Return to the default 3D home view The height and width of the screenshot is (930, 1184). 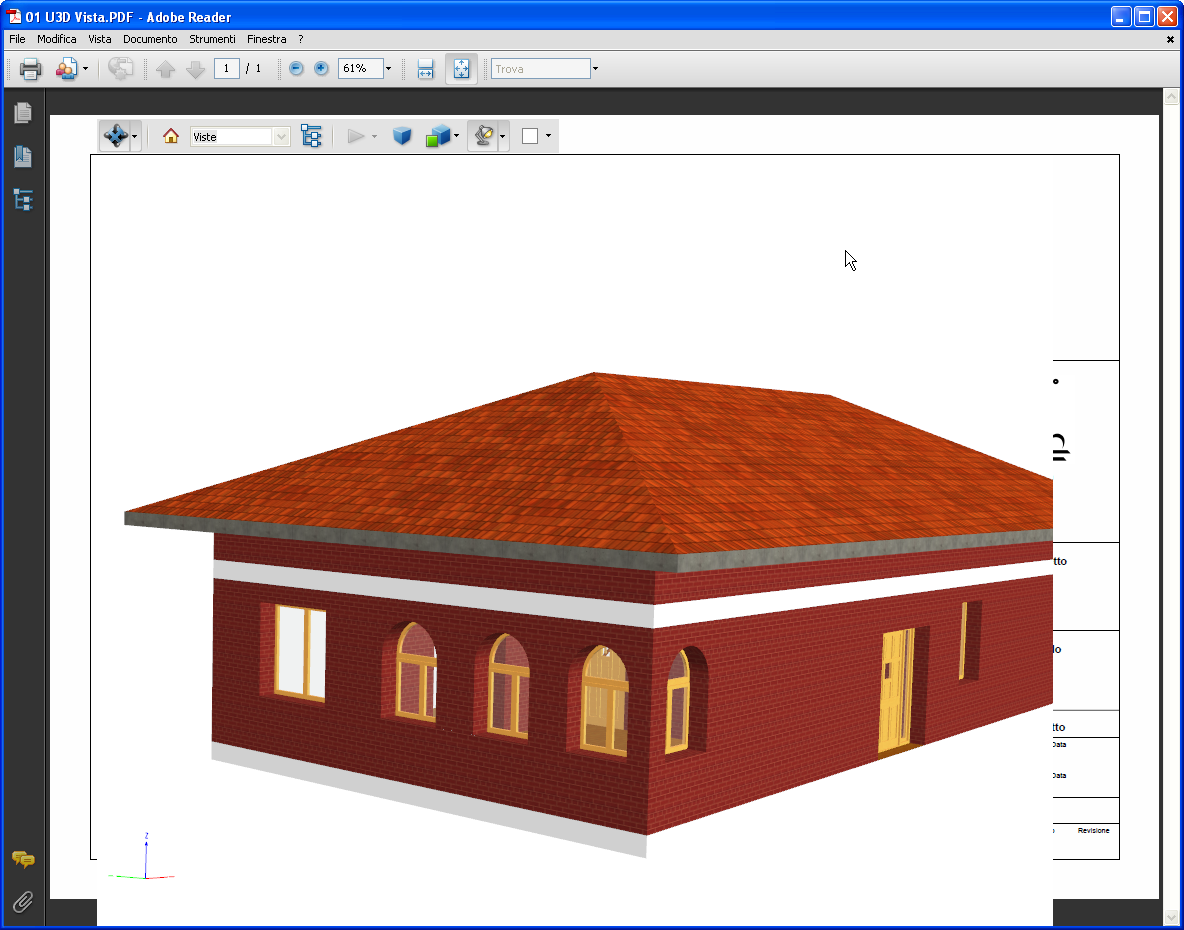coord(170,136)
